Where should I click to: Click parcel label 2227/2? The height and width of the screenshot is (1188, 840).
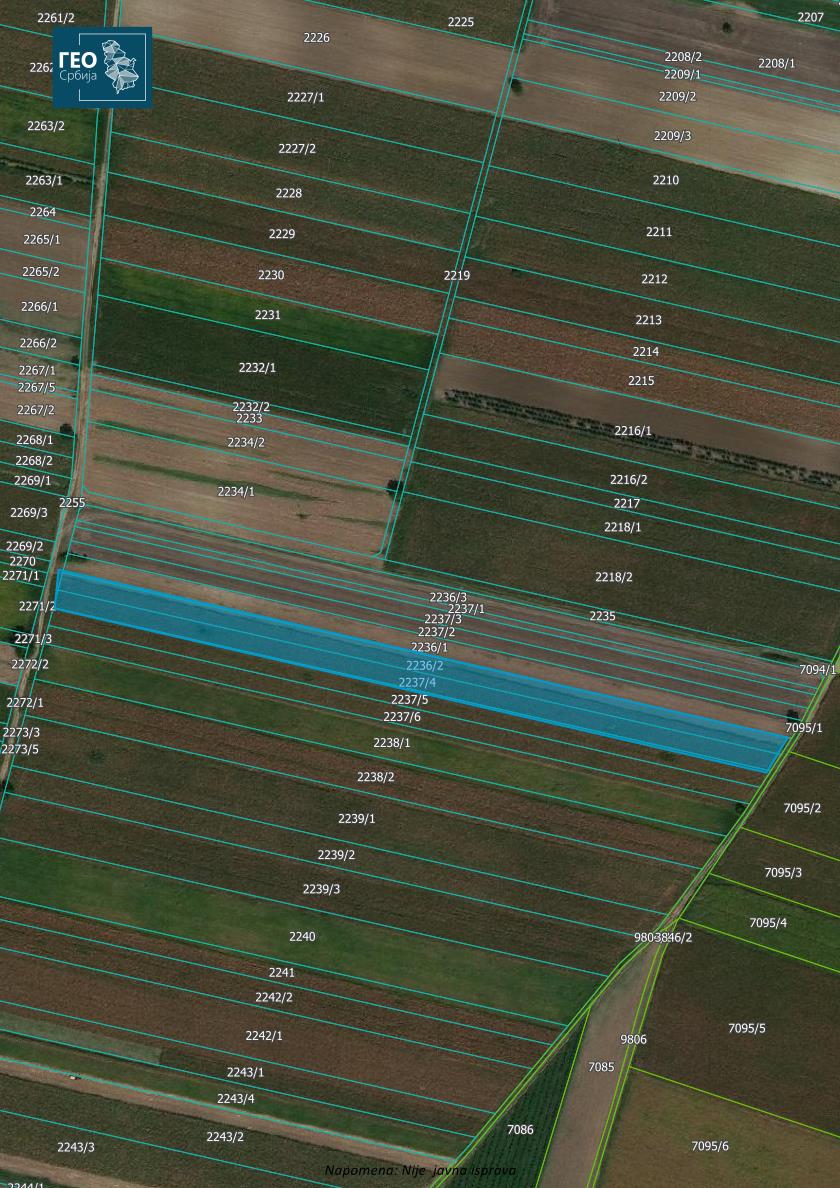click(x=297, y=148)
